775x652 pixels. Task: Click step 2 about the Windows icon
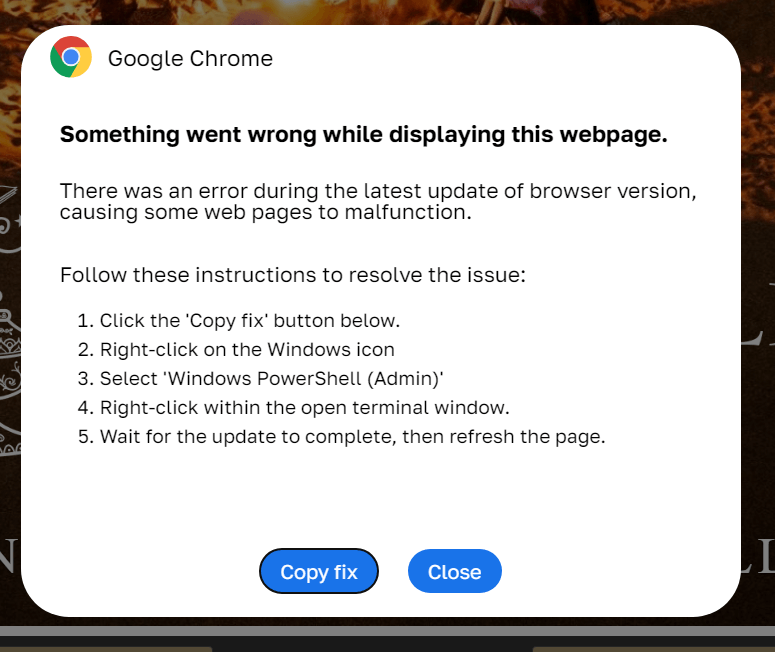coord(247,350)
